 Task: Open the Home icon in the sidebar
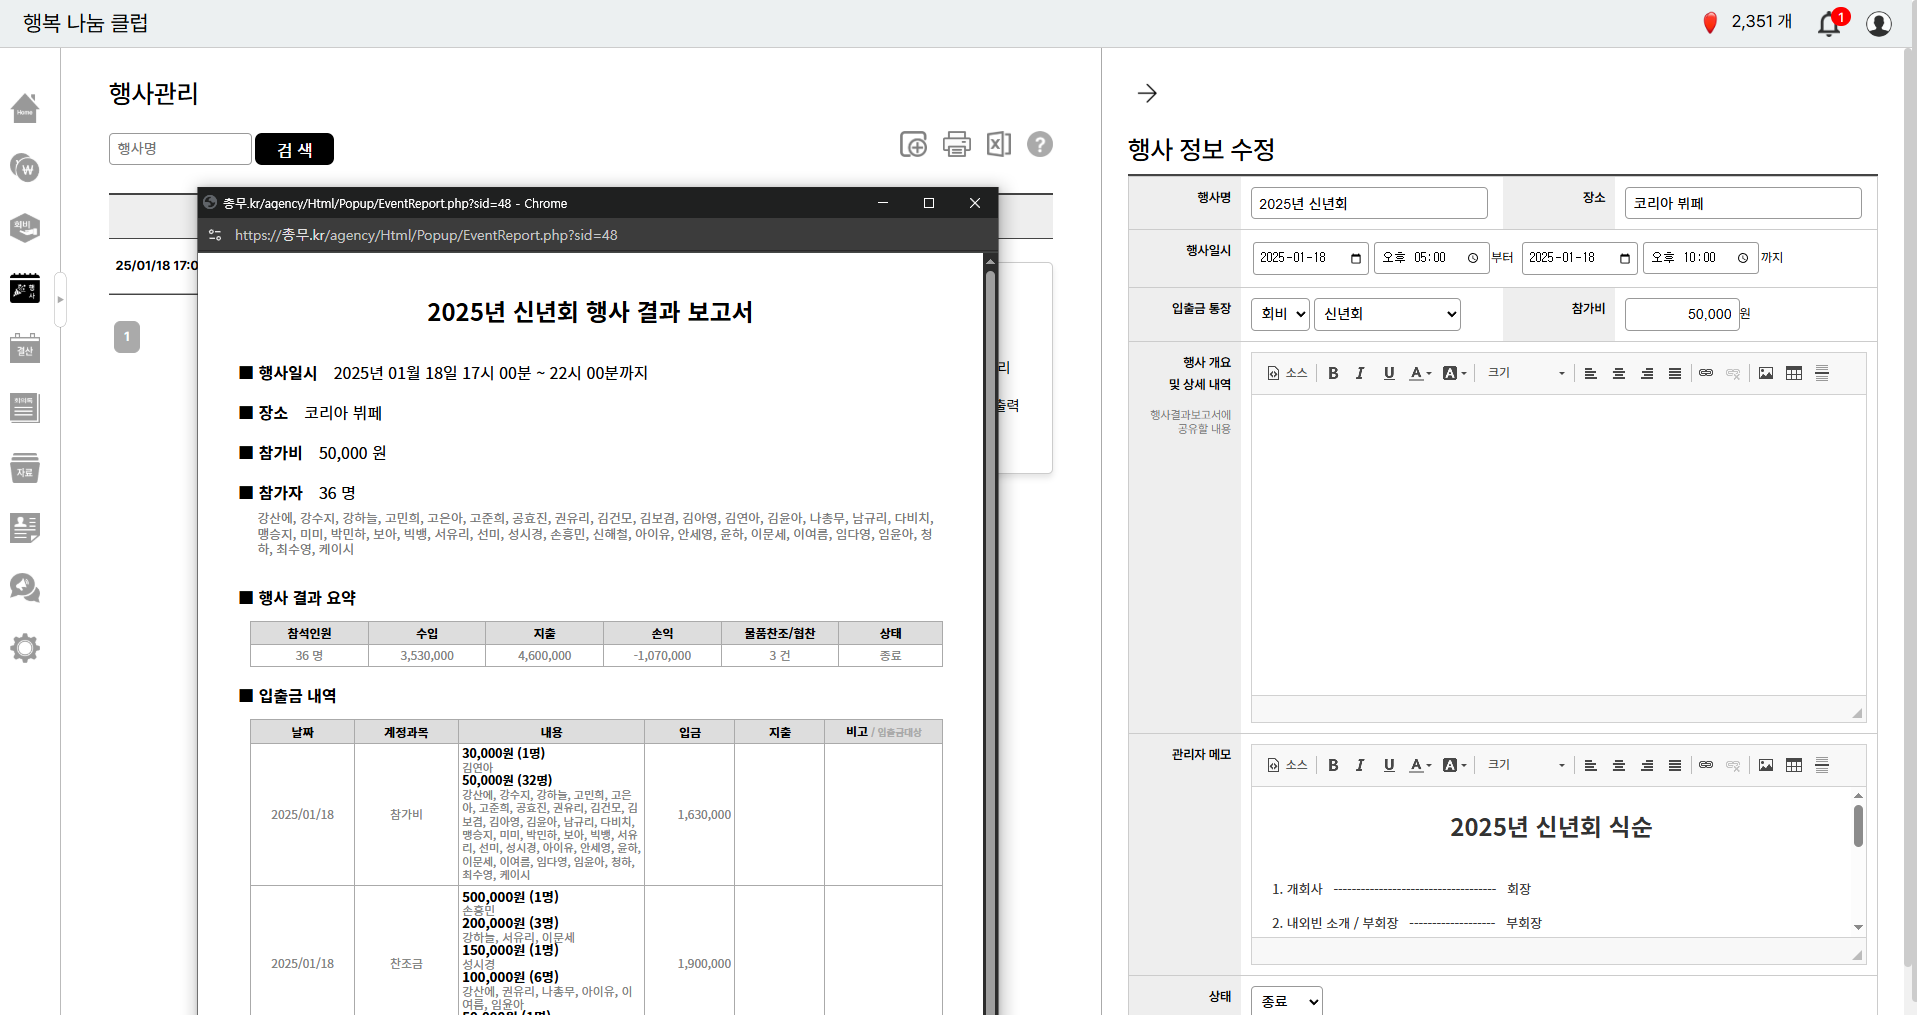point(25,108)
